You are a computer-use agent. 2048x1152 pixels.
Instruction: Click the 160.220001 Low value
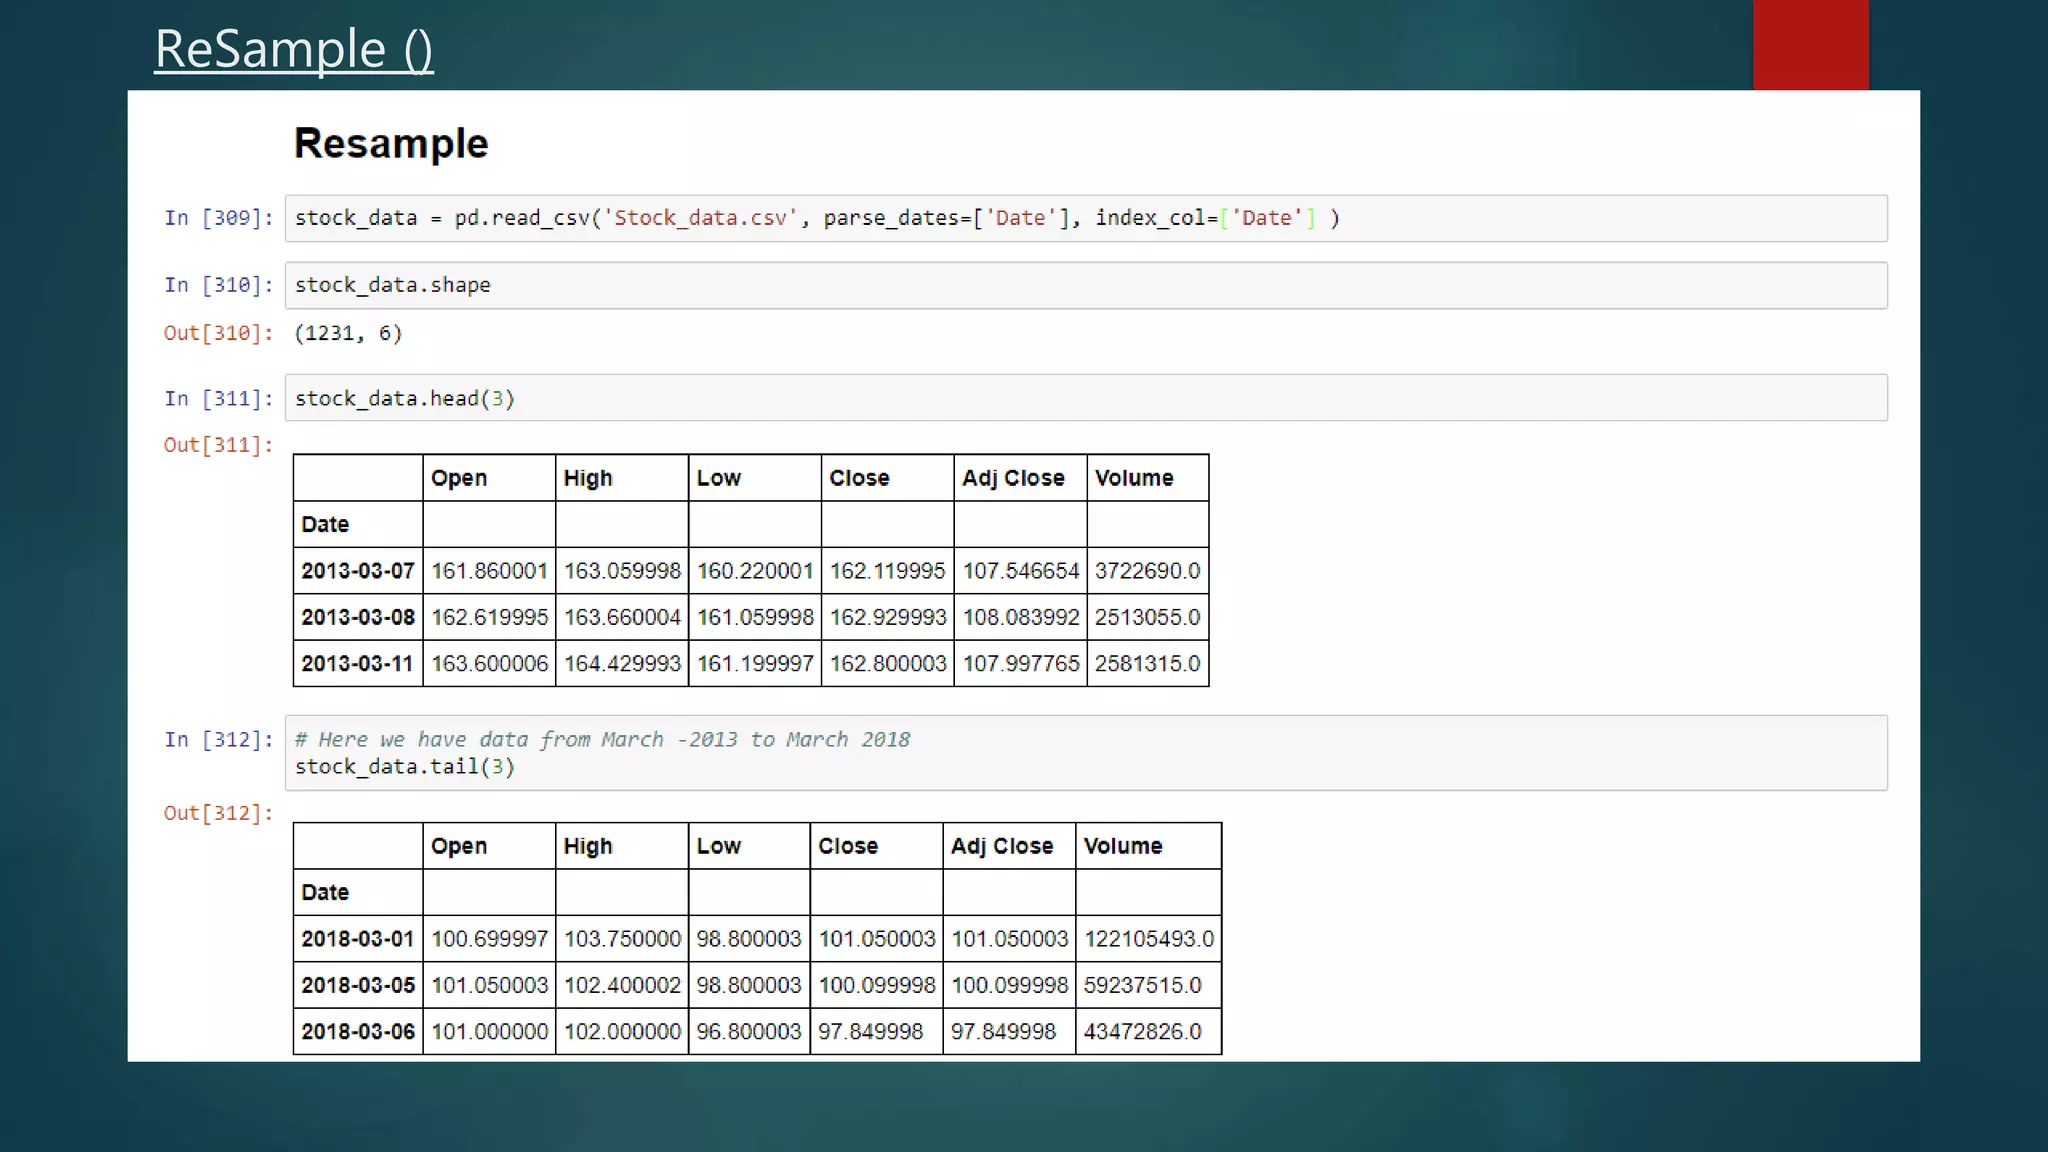[x=755, y=571]
